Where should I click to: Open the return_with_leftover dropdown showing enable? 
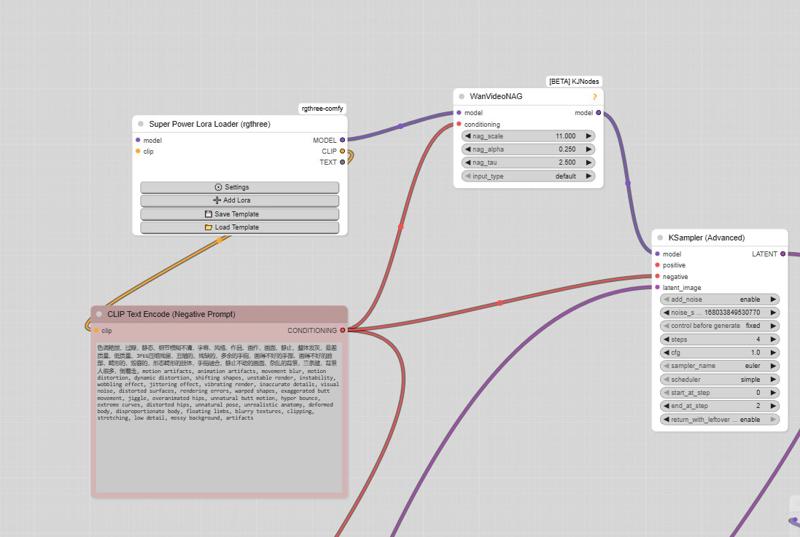(720, 419)
